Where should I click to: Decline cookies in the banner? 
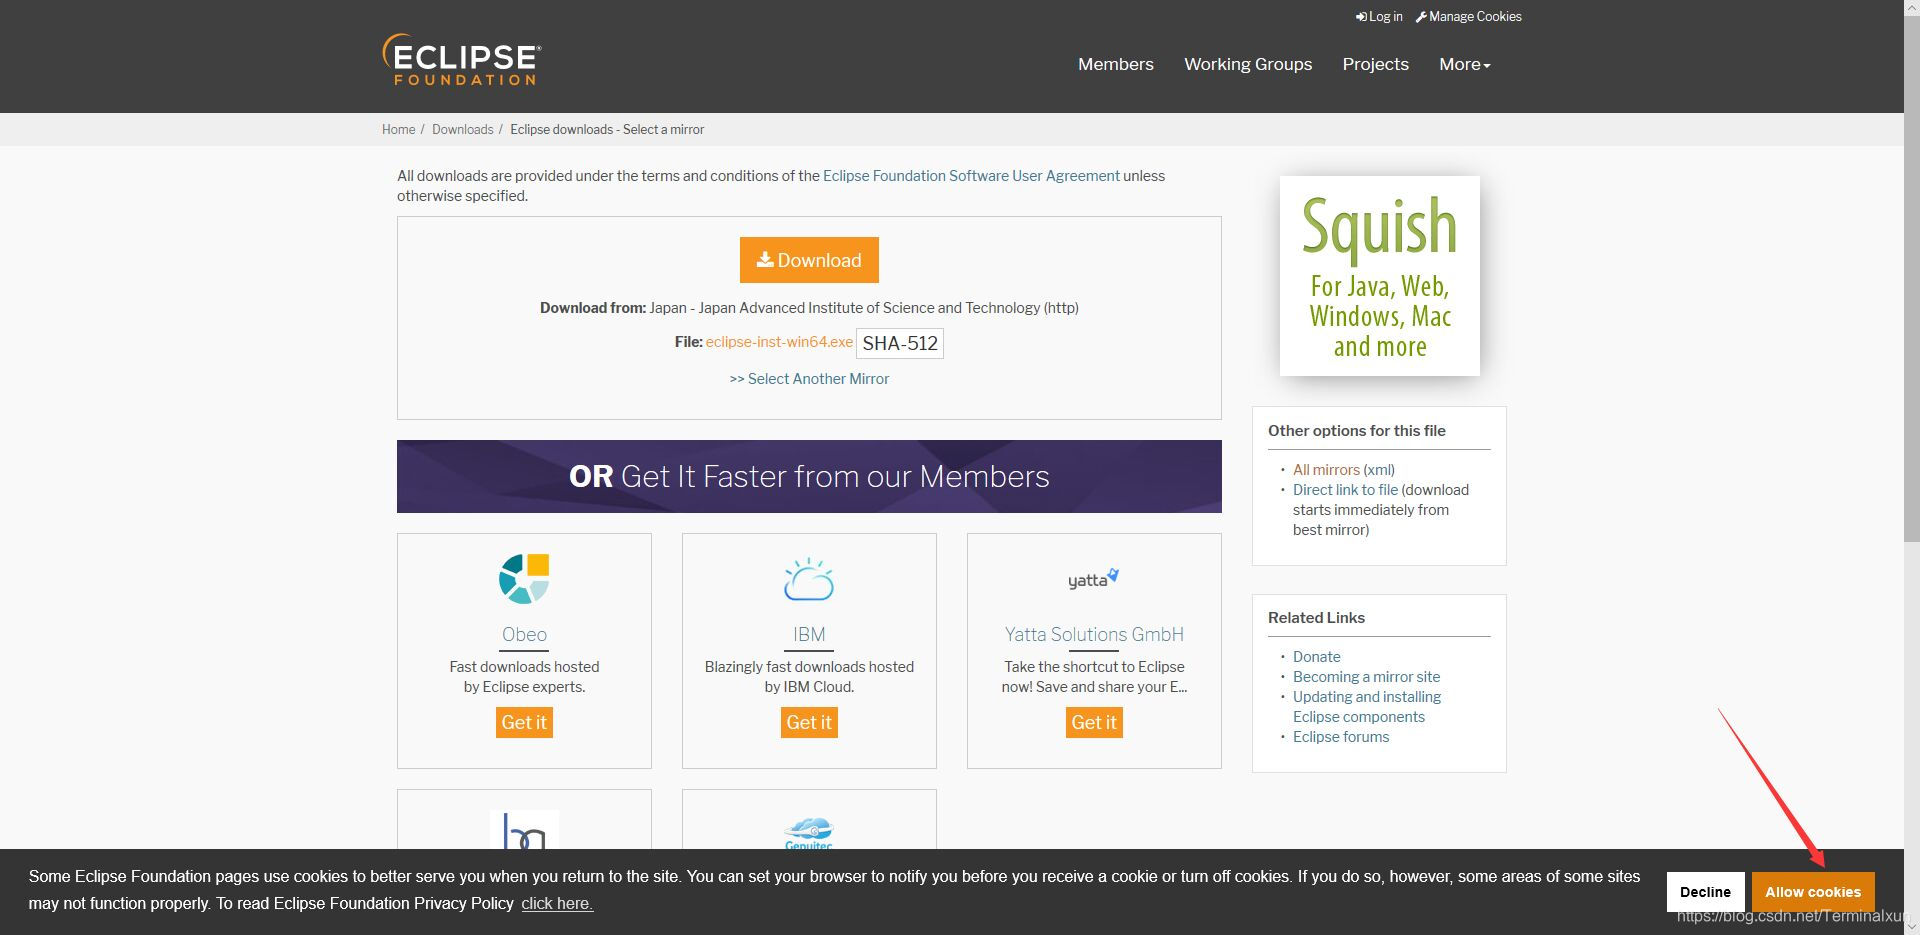(x=1705, y=892)
